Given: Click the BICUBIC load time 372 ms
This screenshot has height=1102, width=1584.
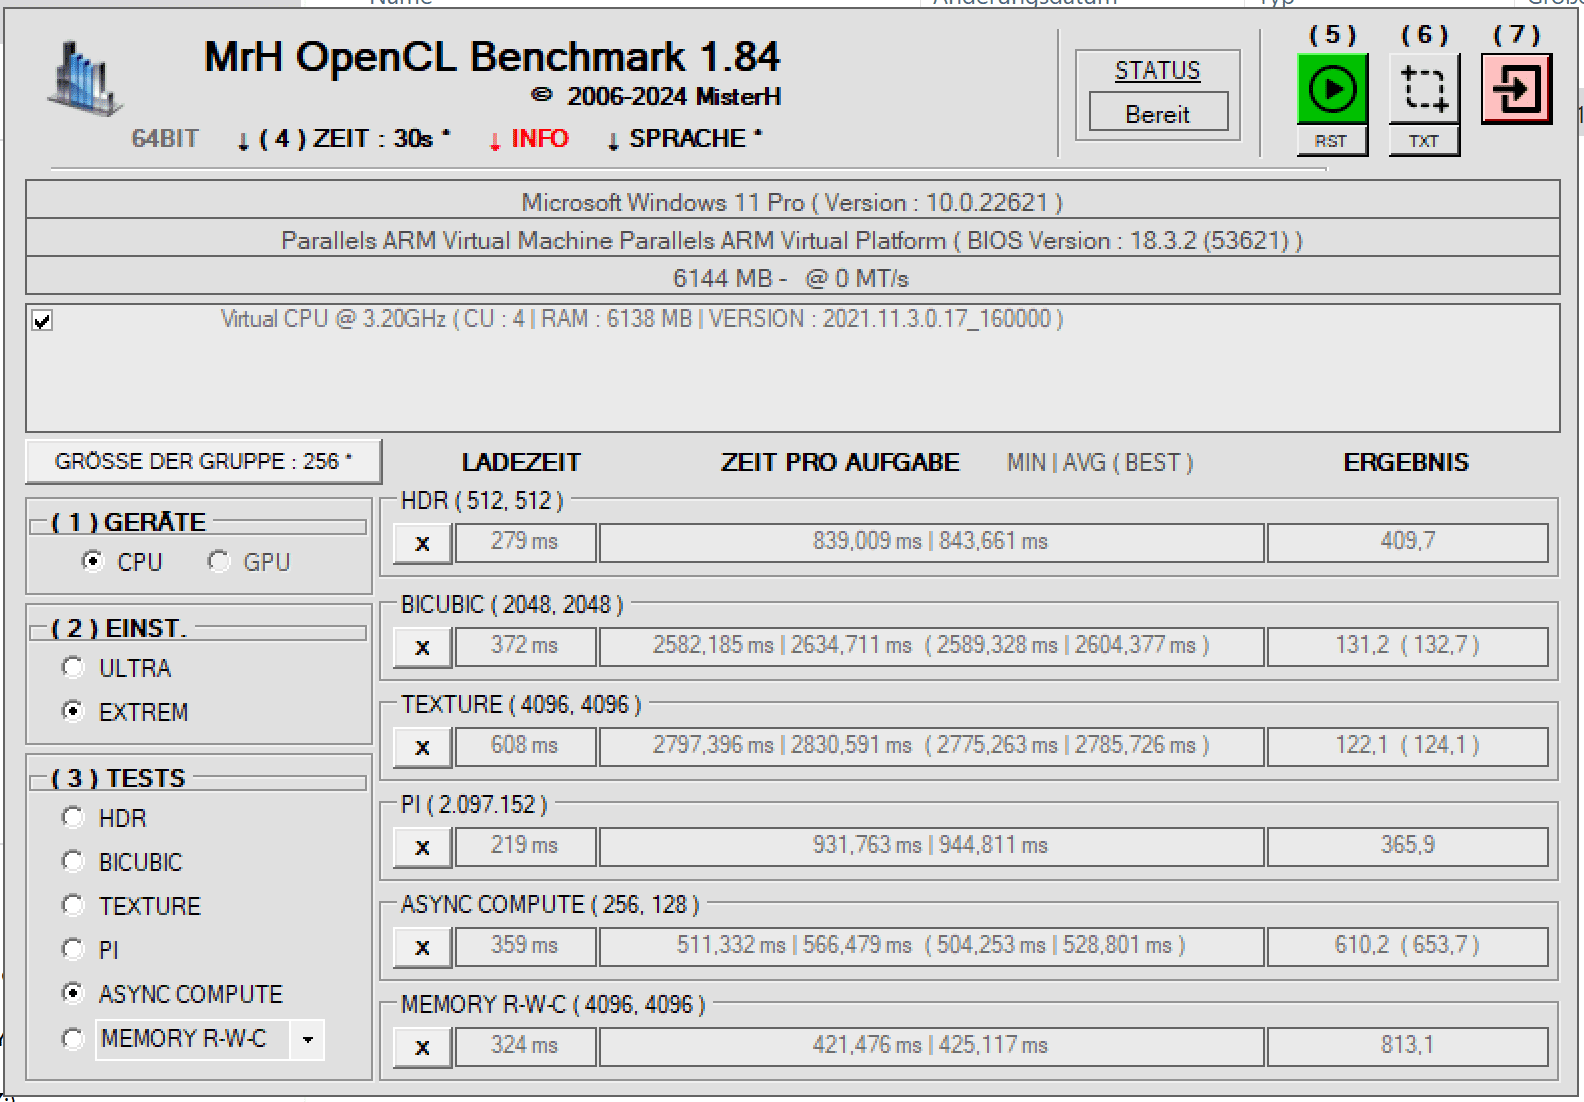Looking at the screenshot, I should pyautogui.click(x=525, y=646).
